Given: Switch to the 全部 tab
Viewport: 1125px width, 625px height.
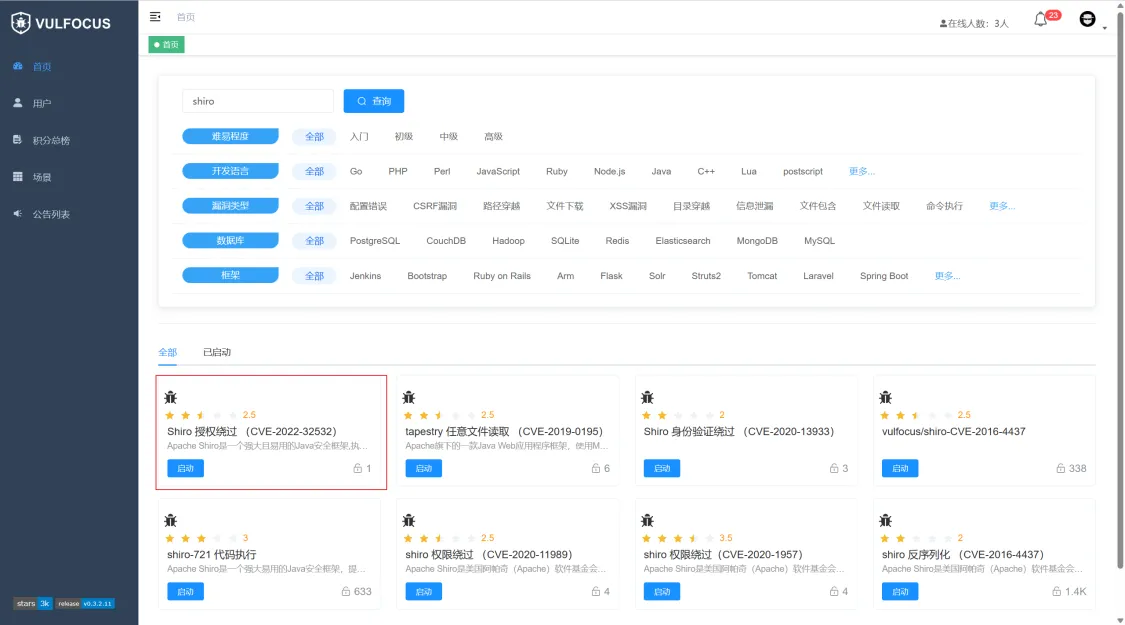Looking at the screenshot, I should (167, 352).
